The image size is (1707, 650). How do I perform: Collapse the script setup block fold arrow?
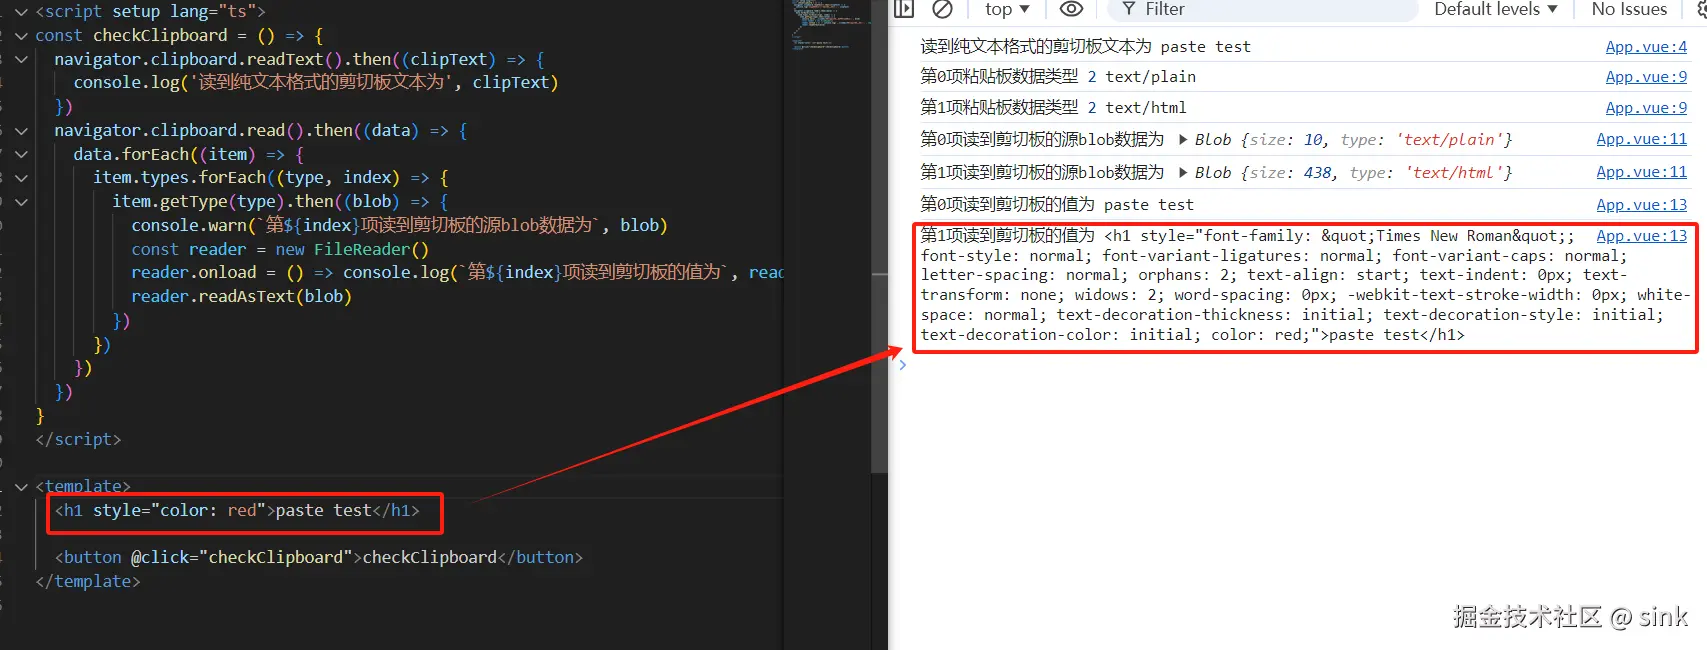point(21,12)
